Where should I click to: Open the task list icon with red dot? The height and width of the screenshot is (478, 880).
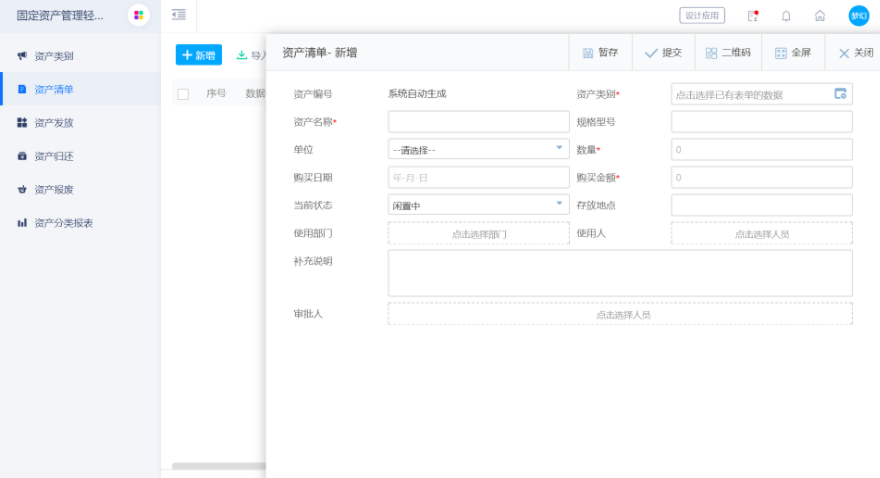click(x=753, y=16)
